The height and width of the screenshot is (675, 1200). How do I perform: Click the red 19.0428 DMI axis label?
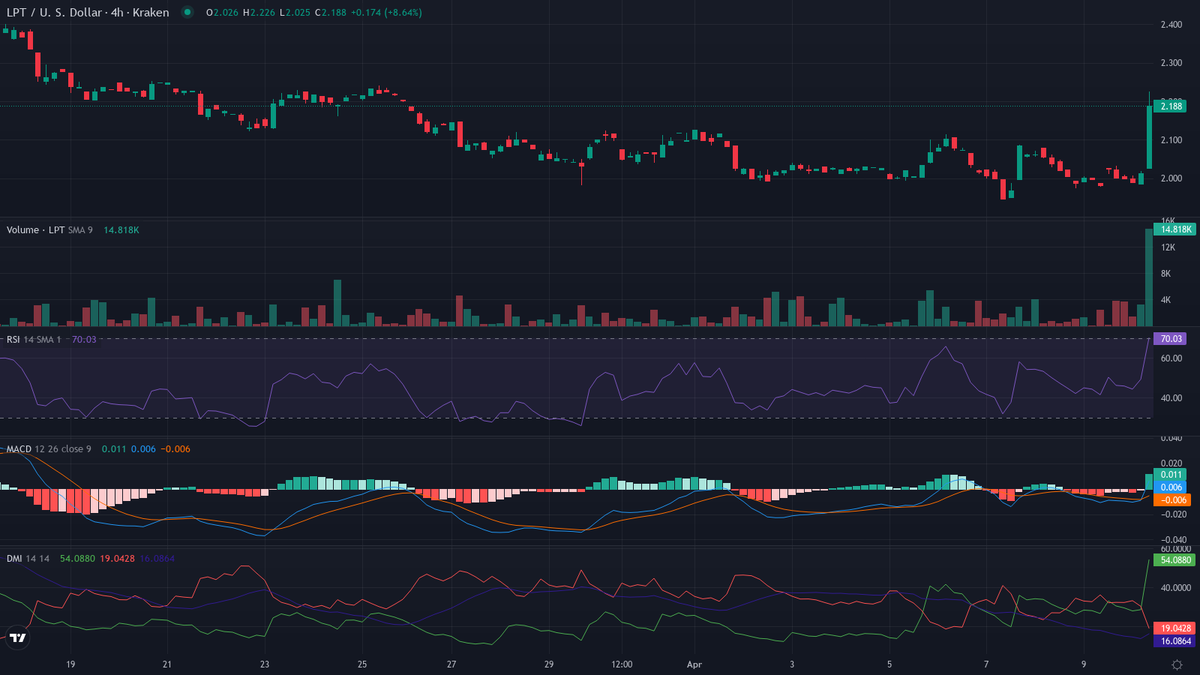click(1174, 627)
